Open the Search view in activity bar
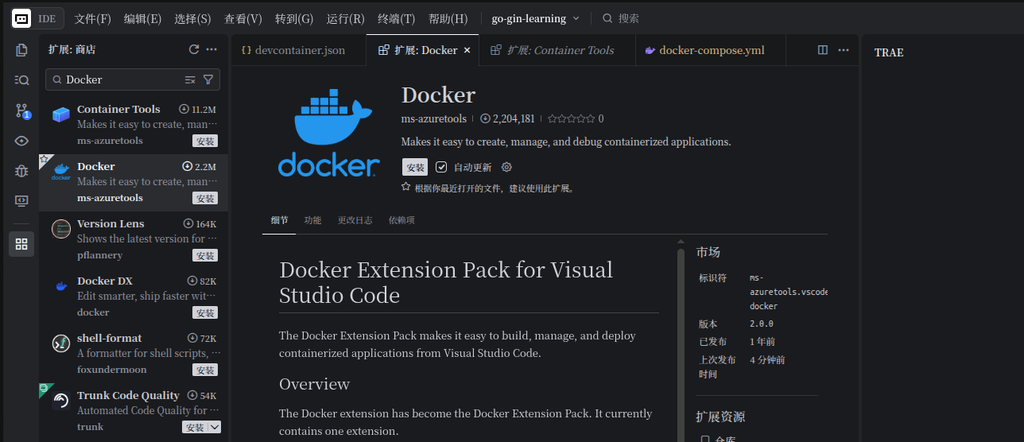Viewport: 1024px width, 442px height. click(22, 80)
